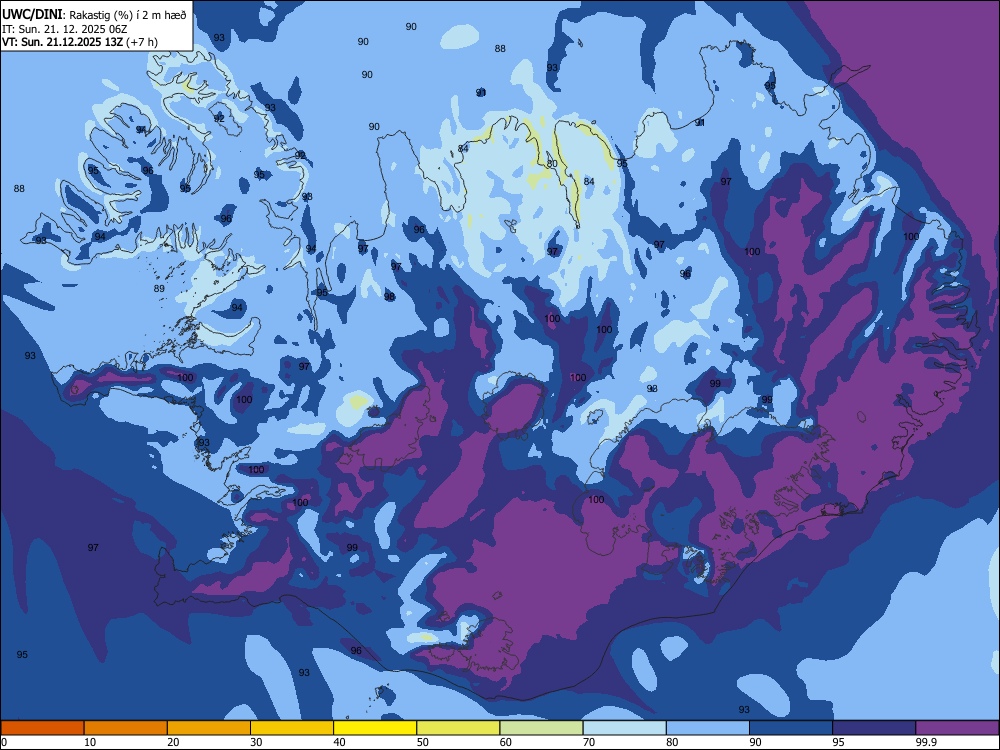Click the legend tick label '70'
This screenshot has height=750, width=1000.
pyautogui.click(x=589, y=742)
